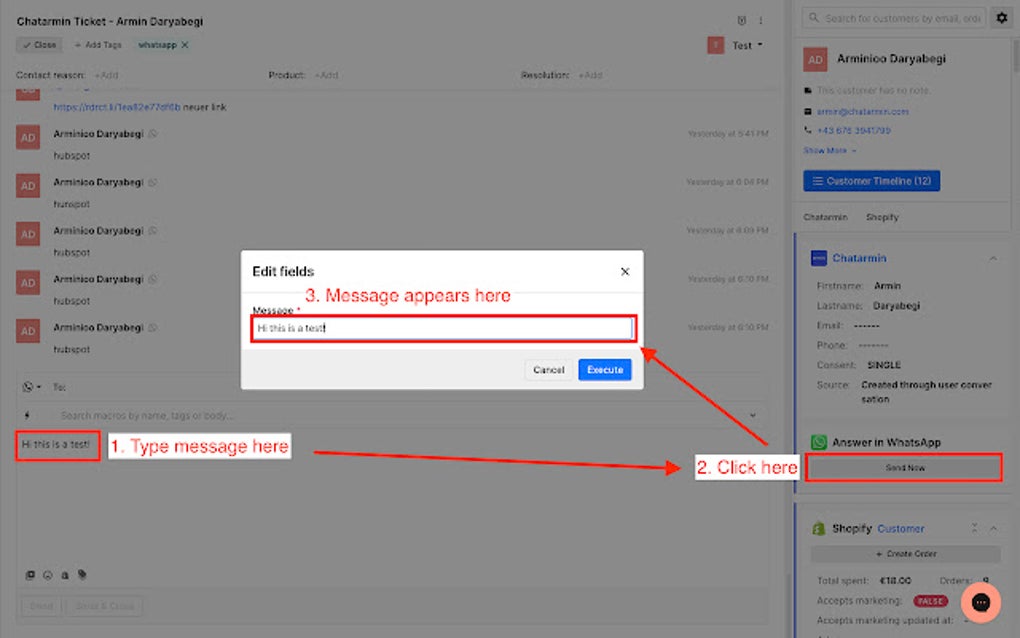Screen dimensions: 1020x638
Task: Click the WhatsApp icon beside Answer in WhatsApp
Action: (x=819, y=442)
